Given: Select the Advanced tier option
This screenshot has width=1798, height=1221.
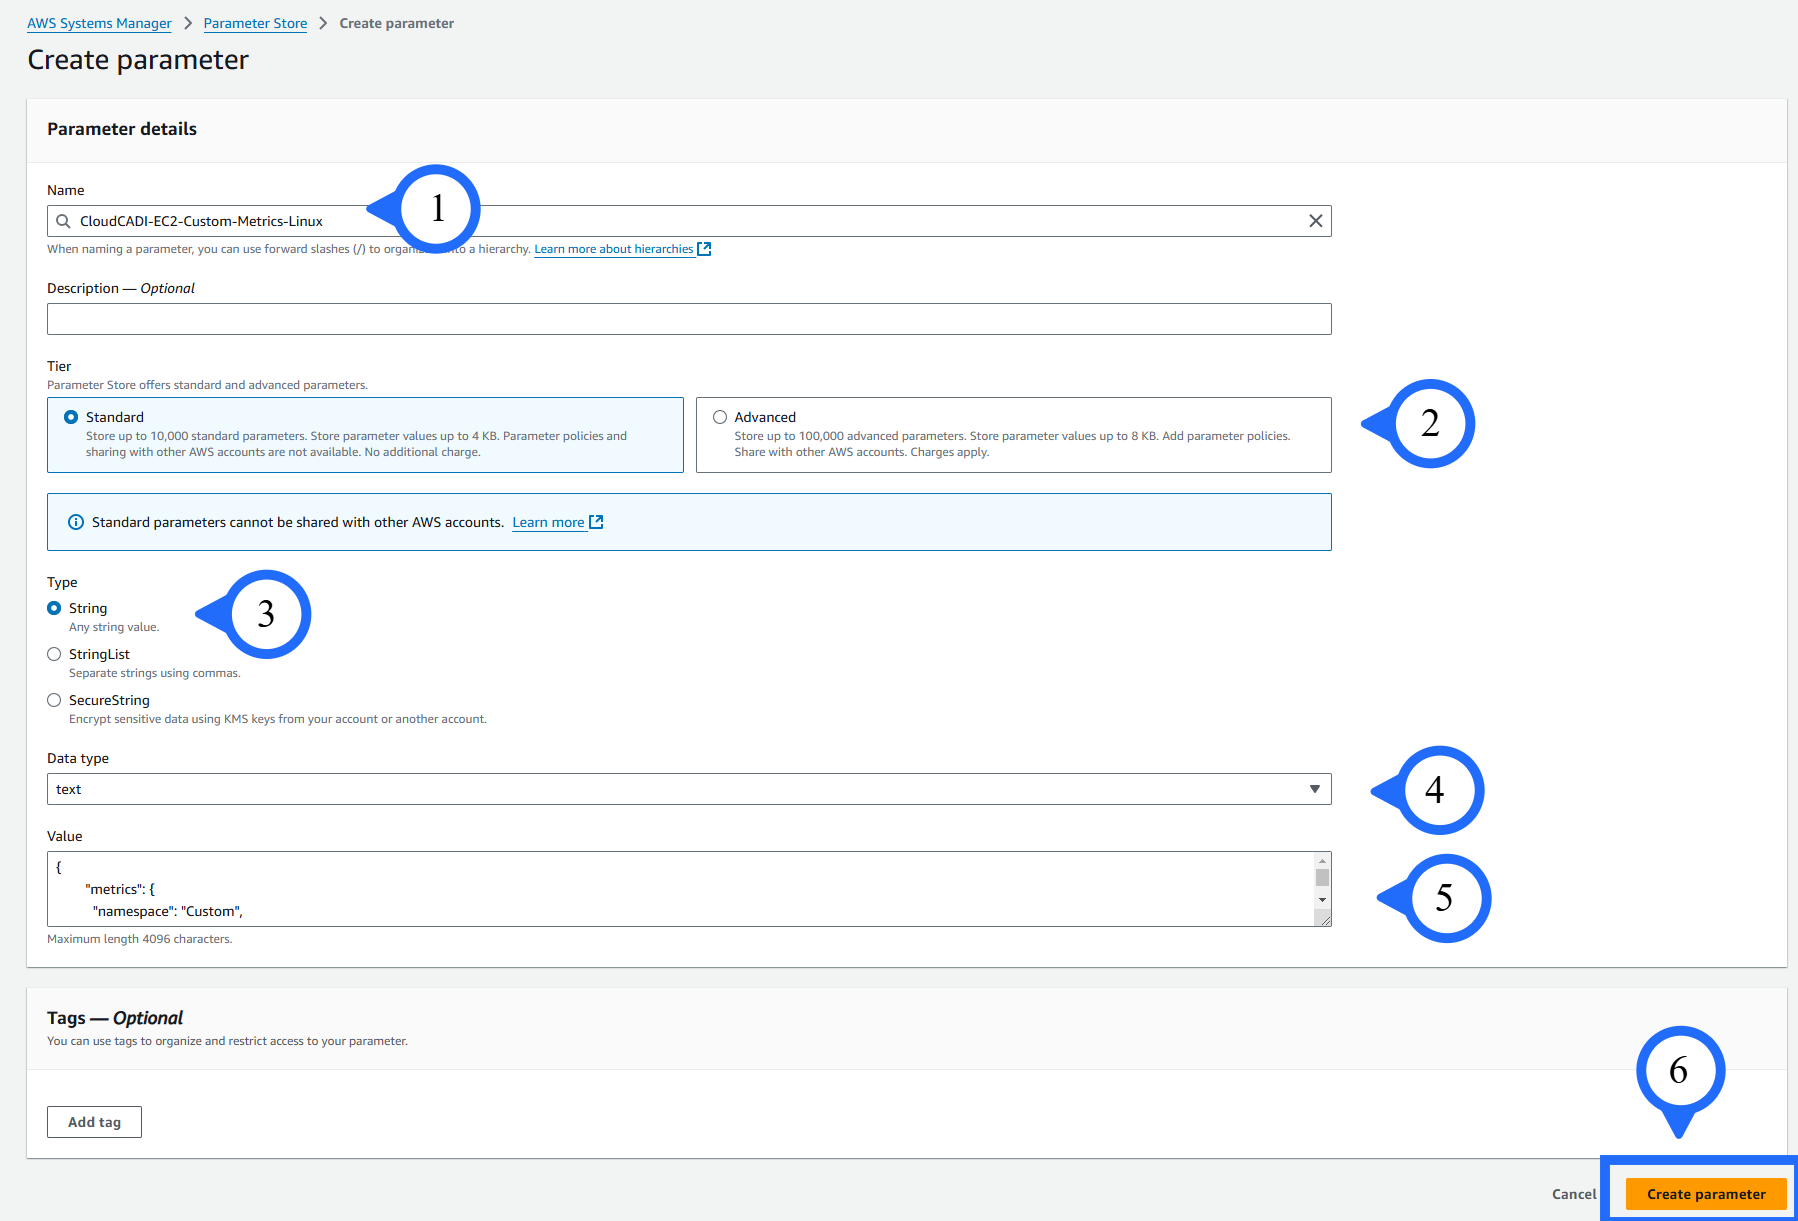Looking at the screenshot, I should pos(720,417).
